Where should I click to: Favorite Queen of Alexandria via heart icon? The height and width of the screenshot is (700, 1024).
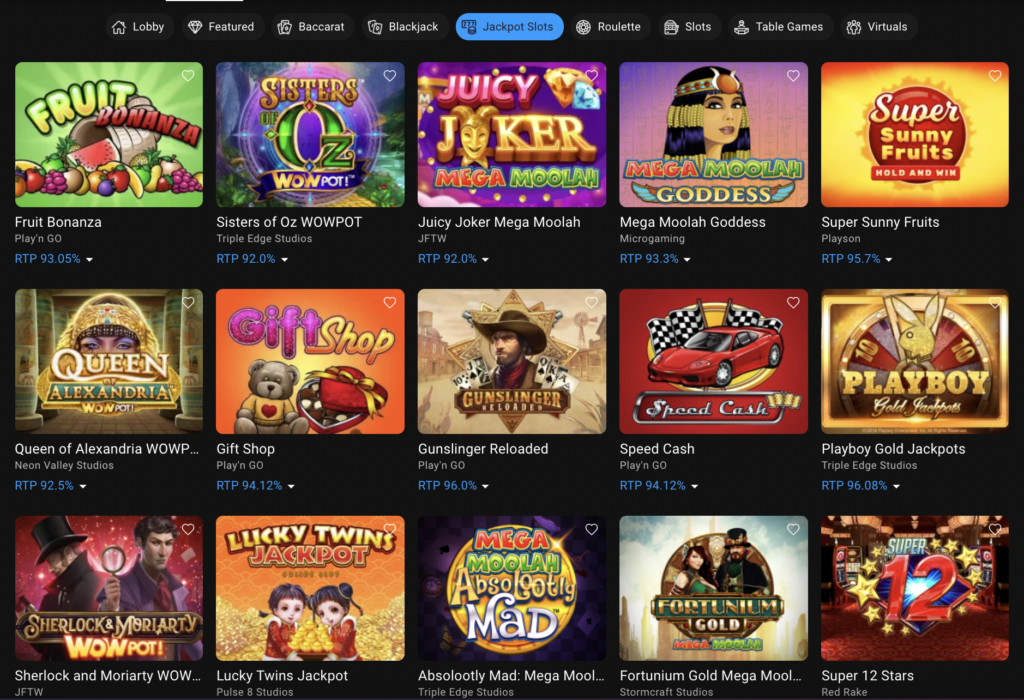[188, 302]
